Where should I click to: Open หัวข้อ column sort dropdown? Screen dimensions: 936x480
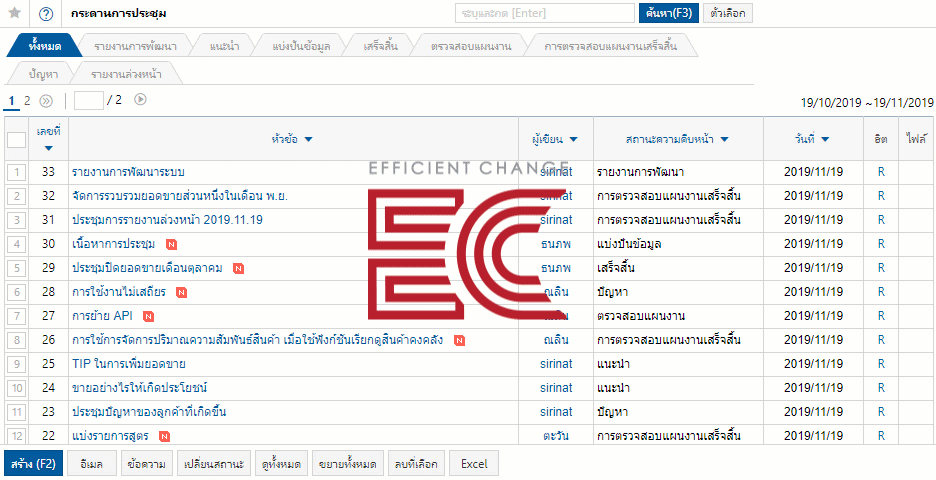309,140
